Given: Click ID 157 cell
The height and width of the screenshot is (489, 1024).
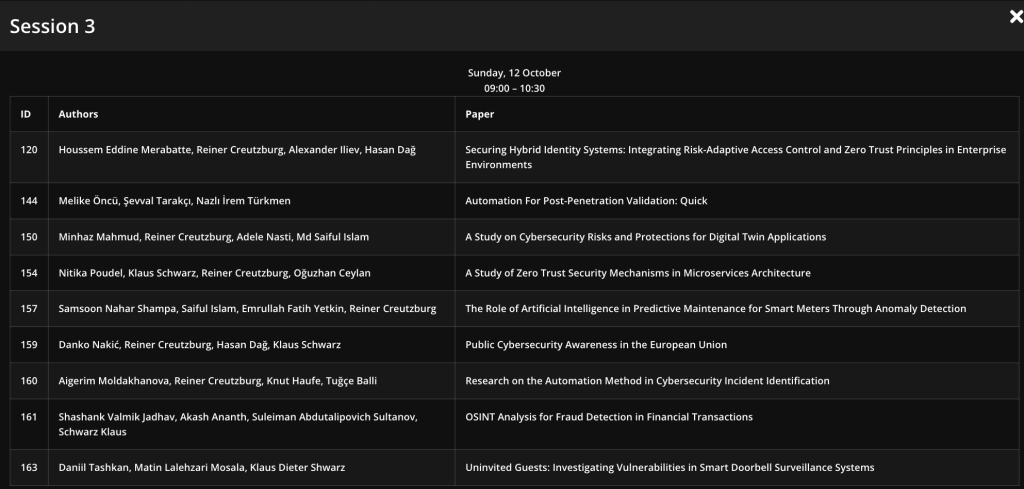Looking at the screenshot, I should 28,309.
